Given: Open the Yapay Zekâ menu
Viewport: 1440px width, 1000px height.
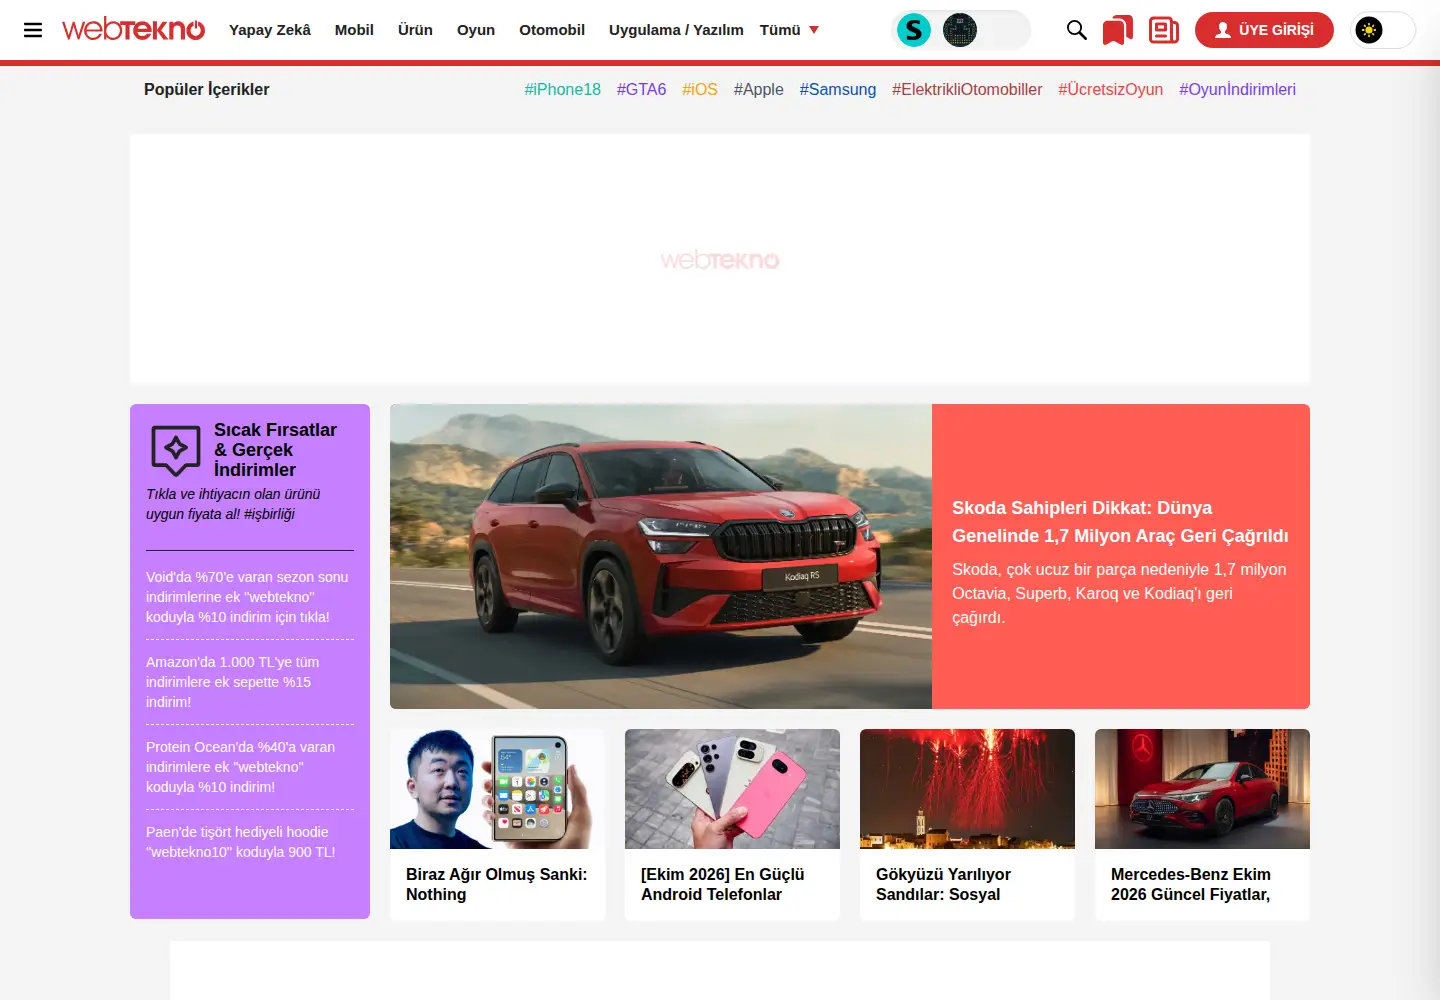Looking at the screenshot, I should pyautogui.click(x=270, y=30).
